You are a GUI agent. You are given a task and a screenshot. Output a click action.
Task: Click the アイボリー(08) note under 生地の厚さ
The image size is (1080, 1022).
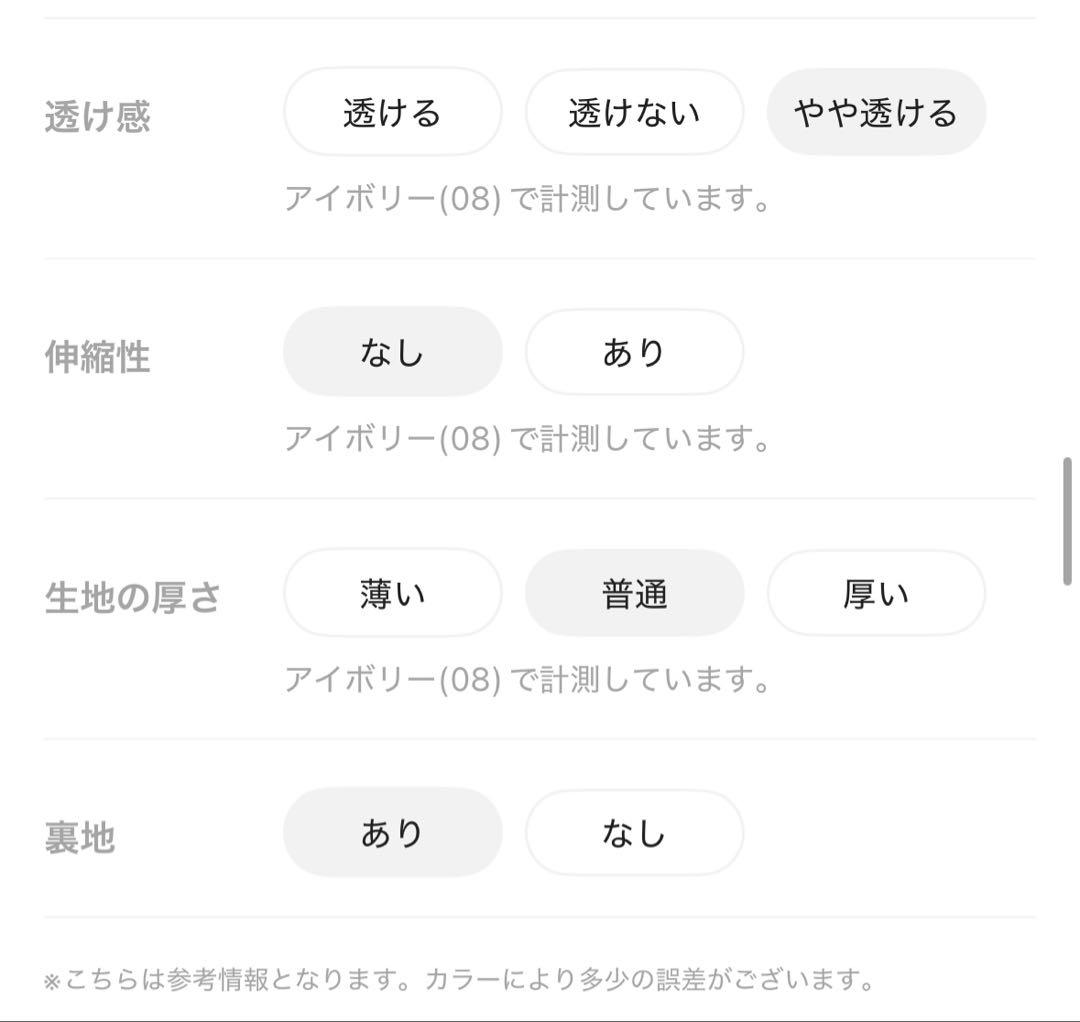click(x=527, y=680)
